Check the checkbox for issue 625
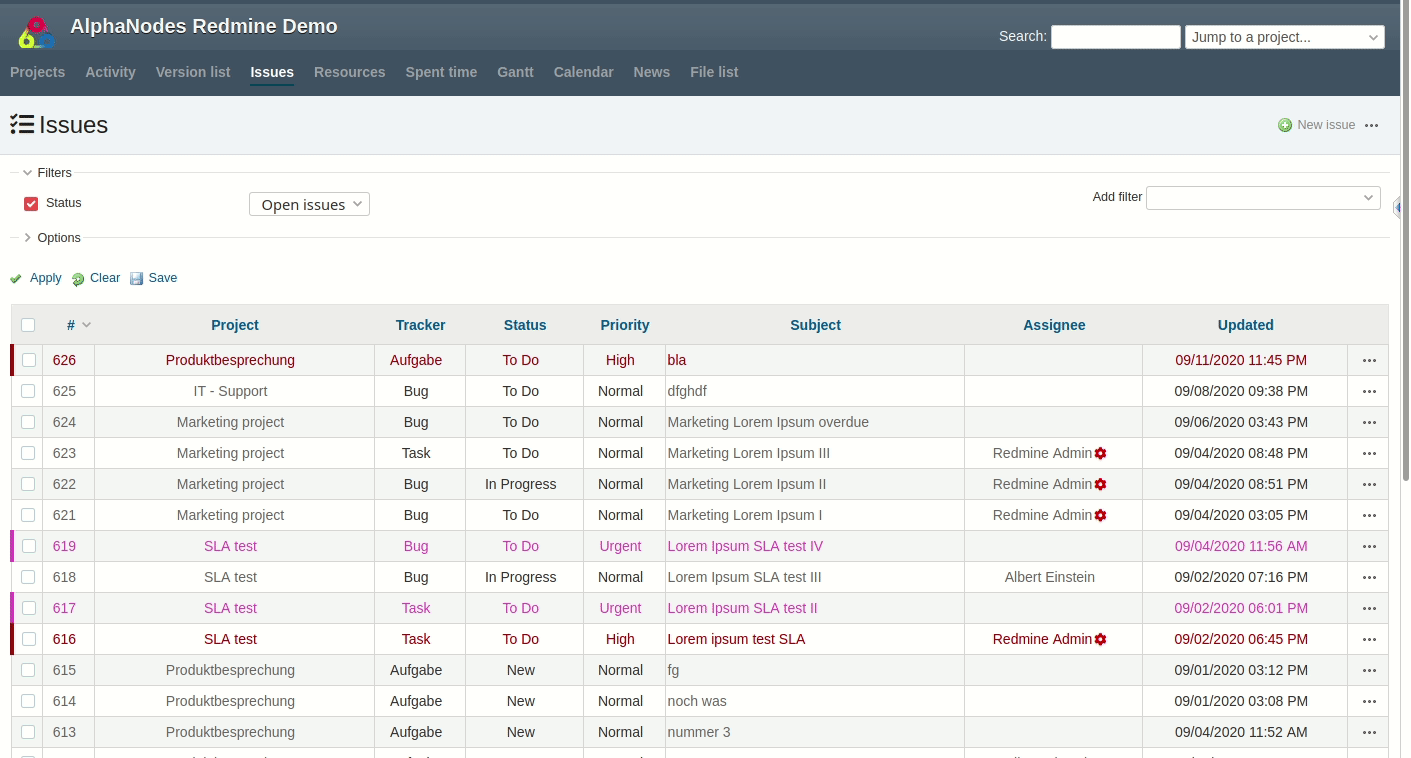This screenshot has height=758, width=1411. 28,391
